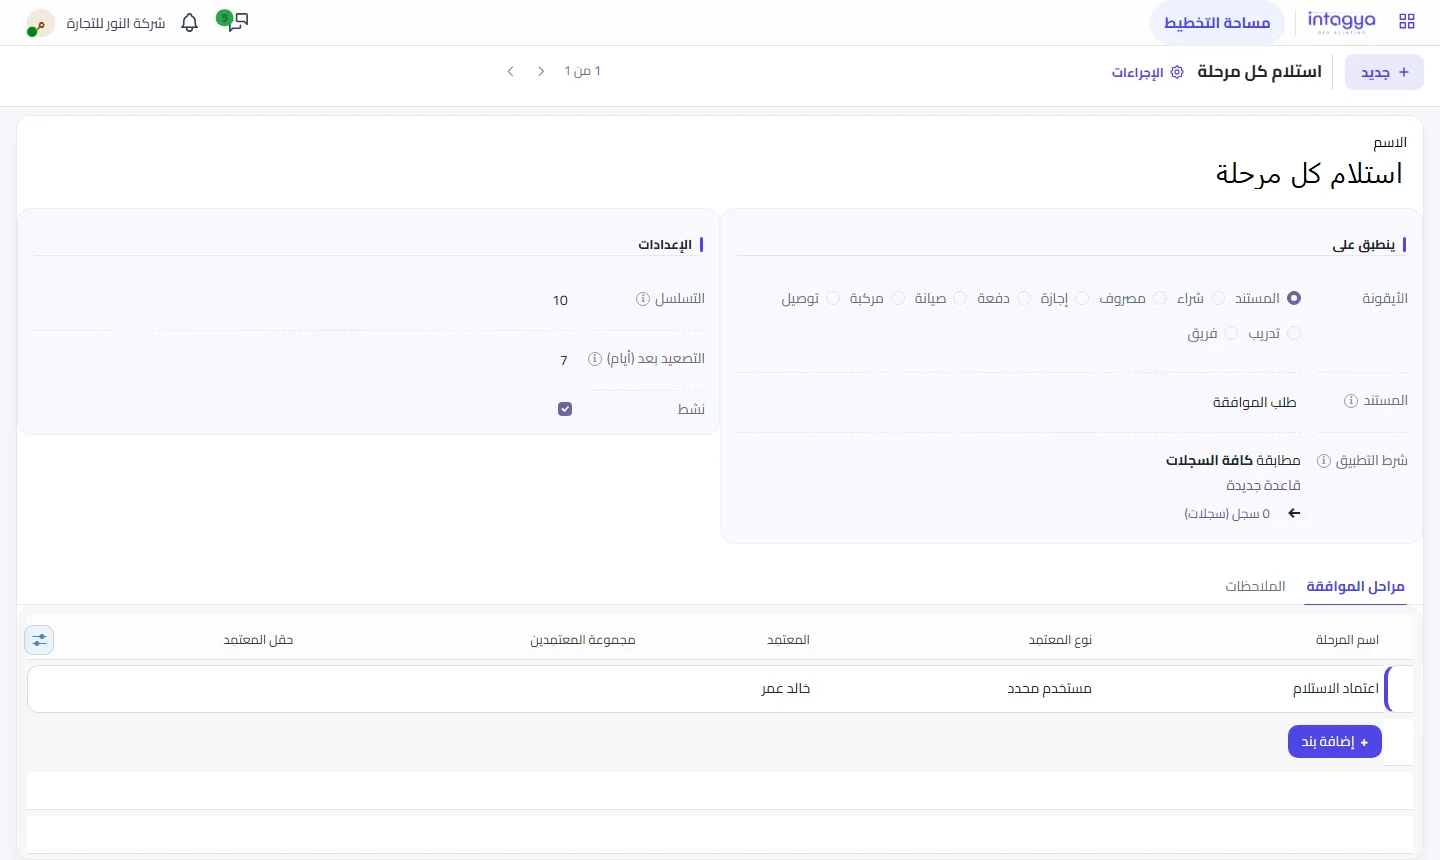Click the info icon beside the المستند field label

click(x=1351, y=401)
